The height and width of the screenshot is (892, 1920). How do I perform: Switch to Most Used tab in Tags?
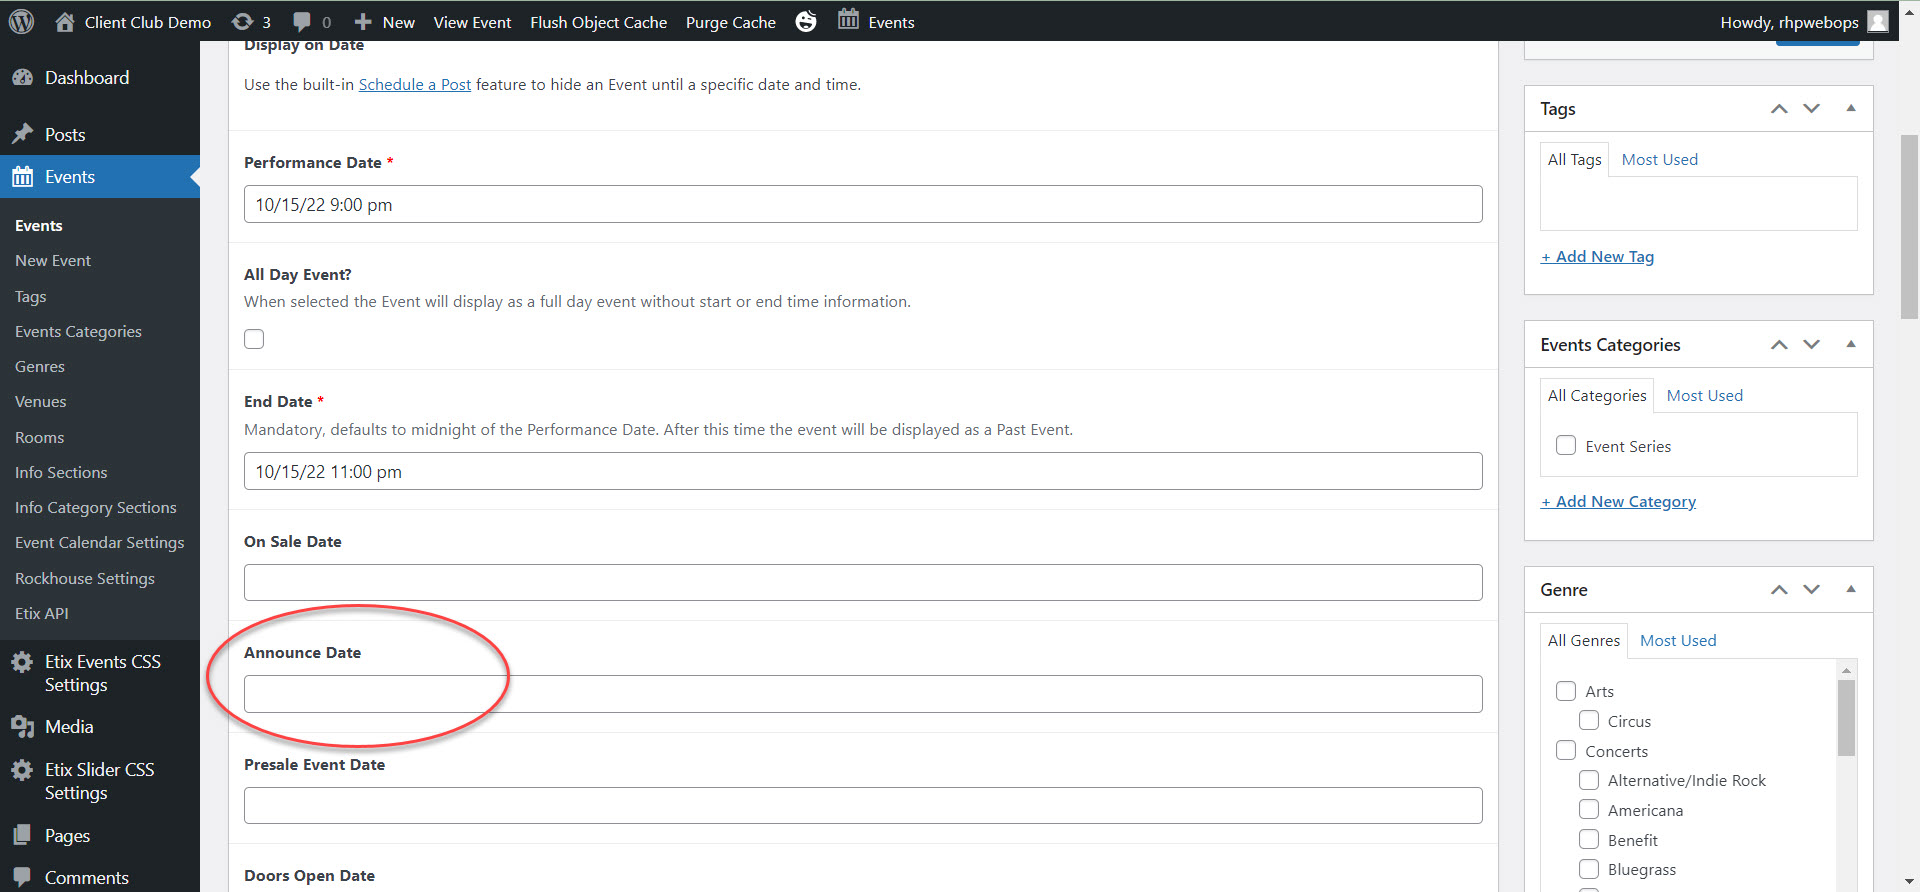pyautogui.click(x=1659, y=160)
